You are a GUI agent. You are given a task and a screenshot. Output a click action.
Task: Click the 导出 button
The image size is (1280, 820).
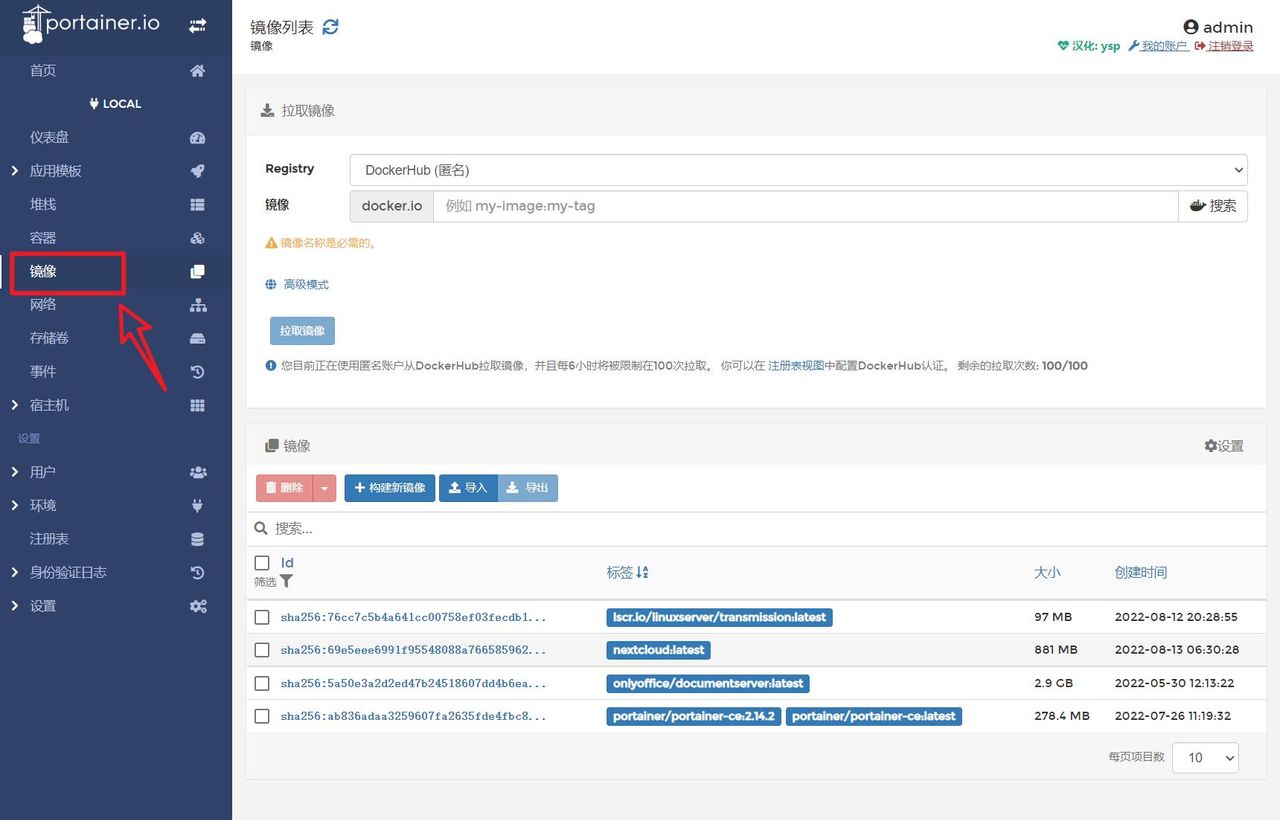coord(527,488)
